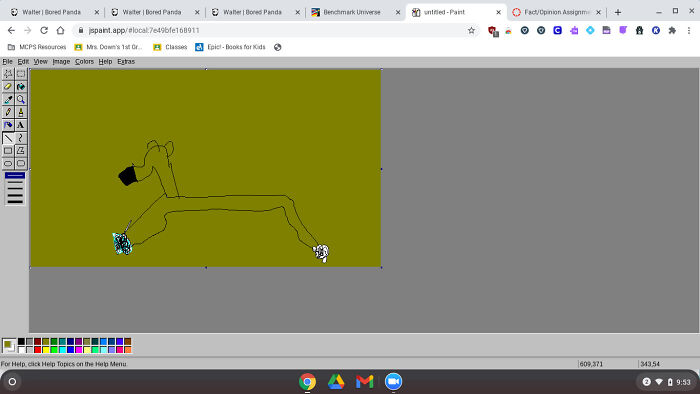This screenshot has height=394, width=700.
Task: Select the Rectangle shape tool
Action: click(x=8, y=150)
